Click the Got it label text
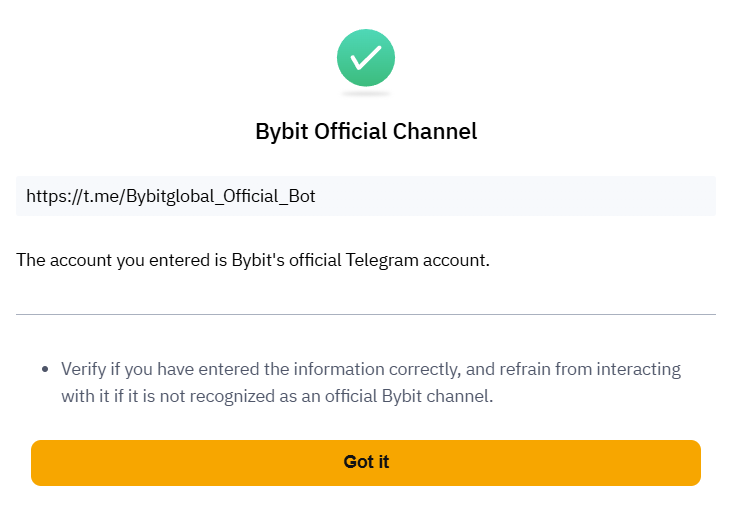The width and height of the screenshot is (740, 506). click(x=366, y=462)
